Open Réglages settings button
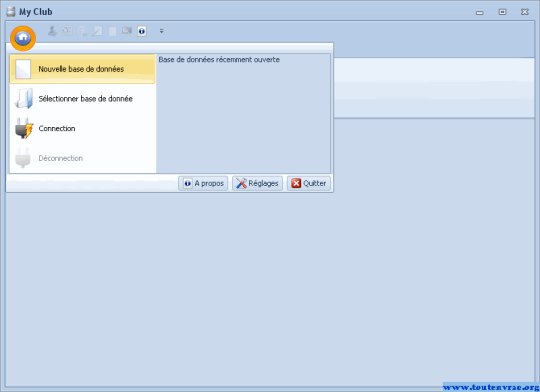Image resolution: width=540 pixels, height=392 pixels. click(258, 183)
